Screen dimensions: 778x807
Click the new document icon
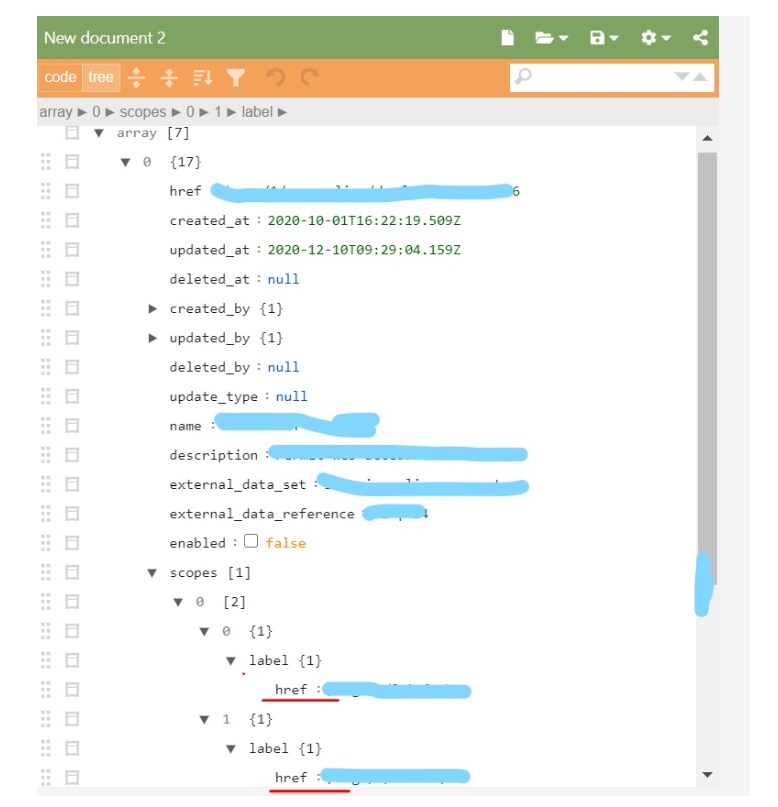(x=508, y=38)
